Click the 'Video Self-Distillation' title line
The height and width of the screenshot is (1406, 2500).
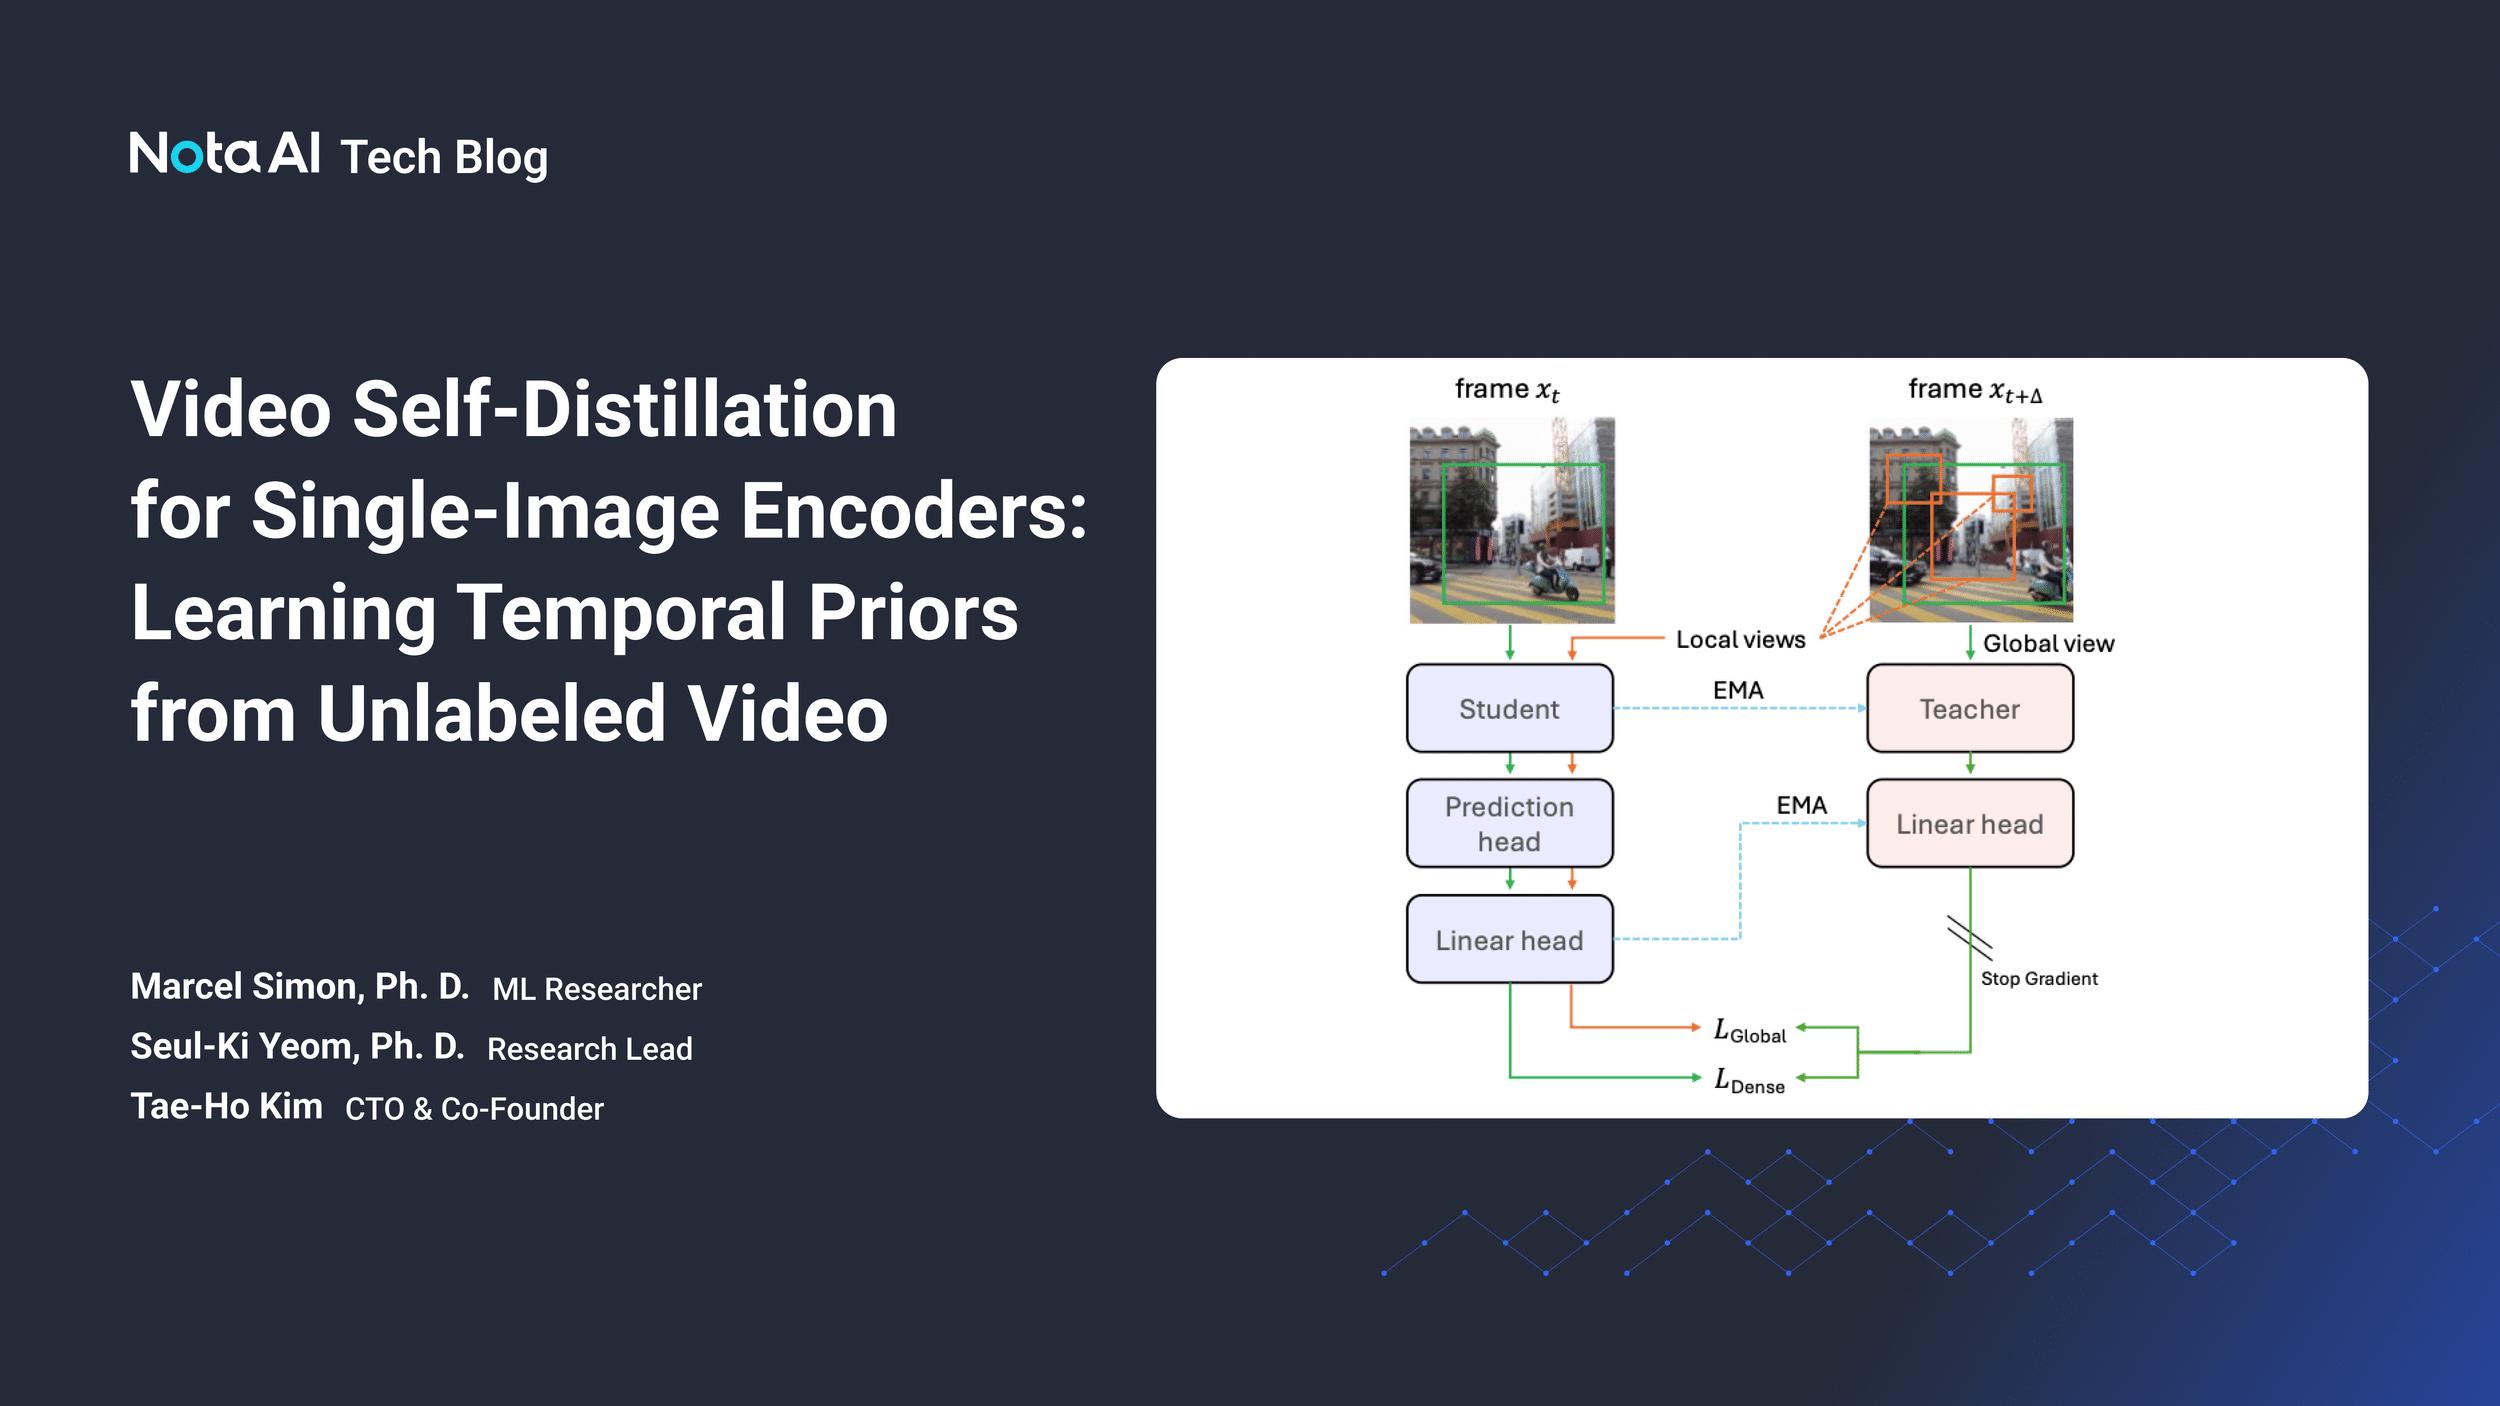pos(514,409)
